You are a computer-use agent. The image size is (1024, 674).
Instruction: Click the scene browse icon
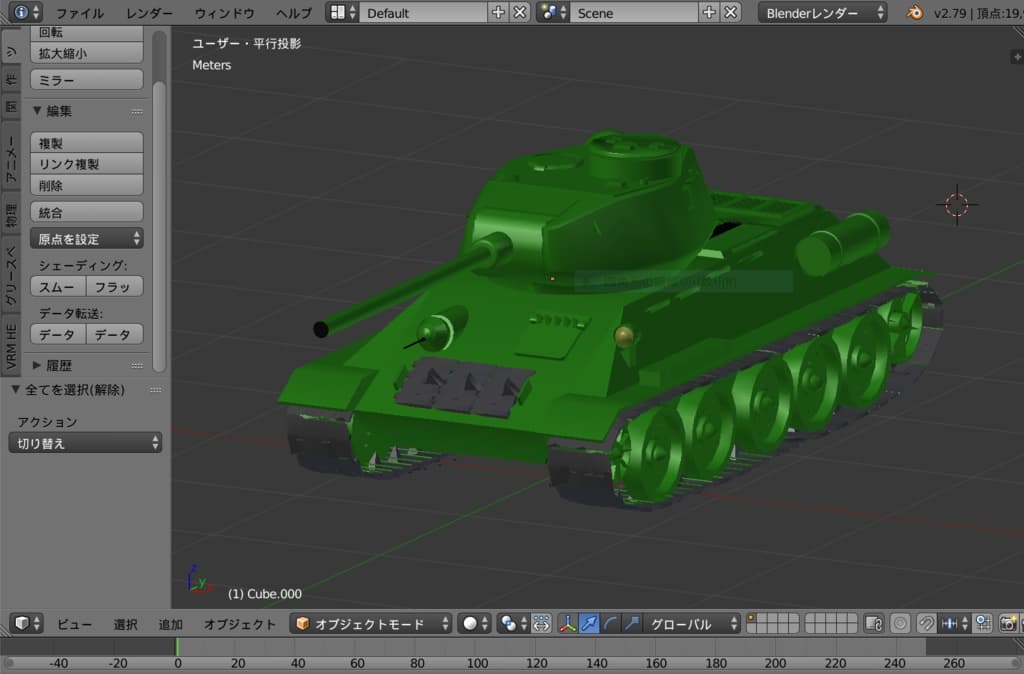[x=554, y=12]
